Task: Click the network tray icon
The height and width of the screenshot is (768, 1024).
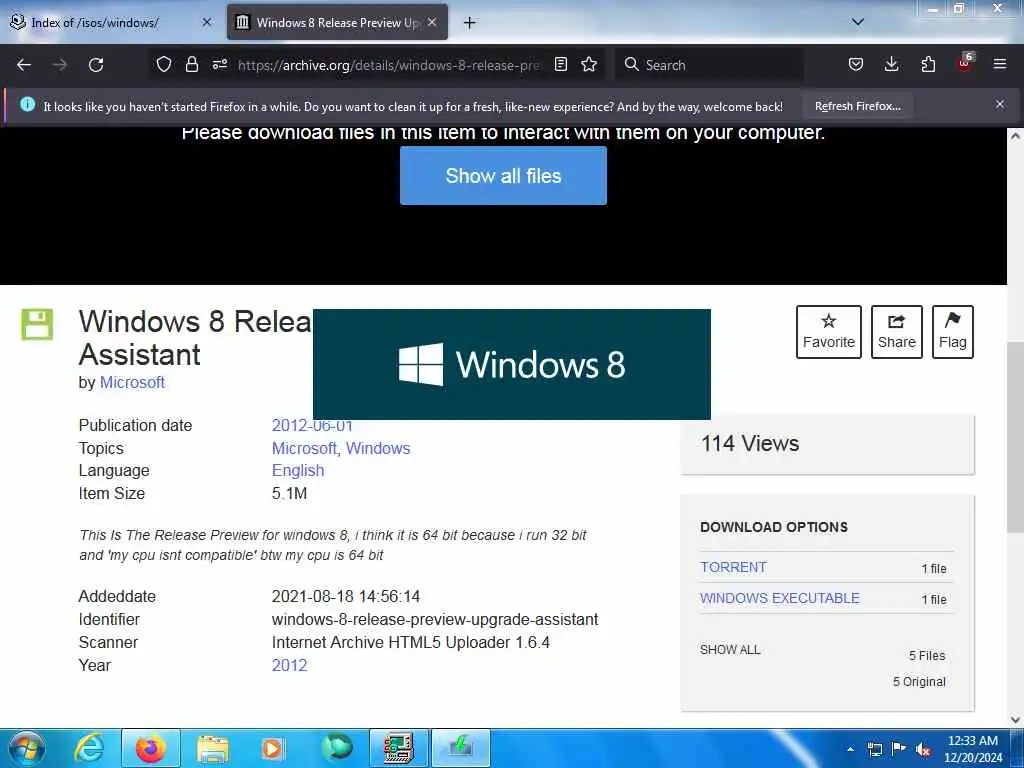Action: pos(874,750)
